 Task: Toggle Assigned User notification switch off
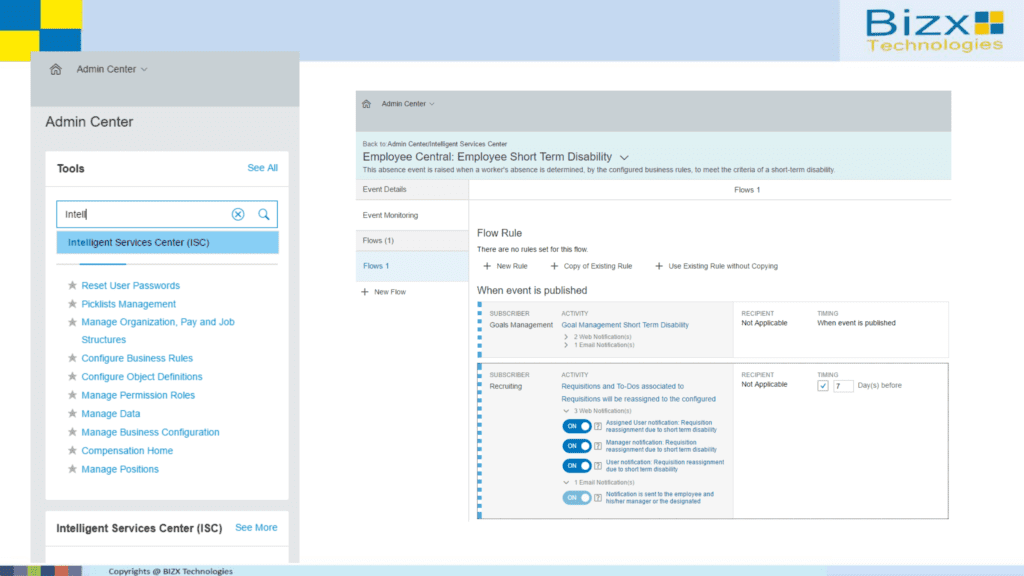tap(577, 426)
